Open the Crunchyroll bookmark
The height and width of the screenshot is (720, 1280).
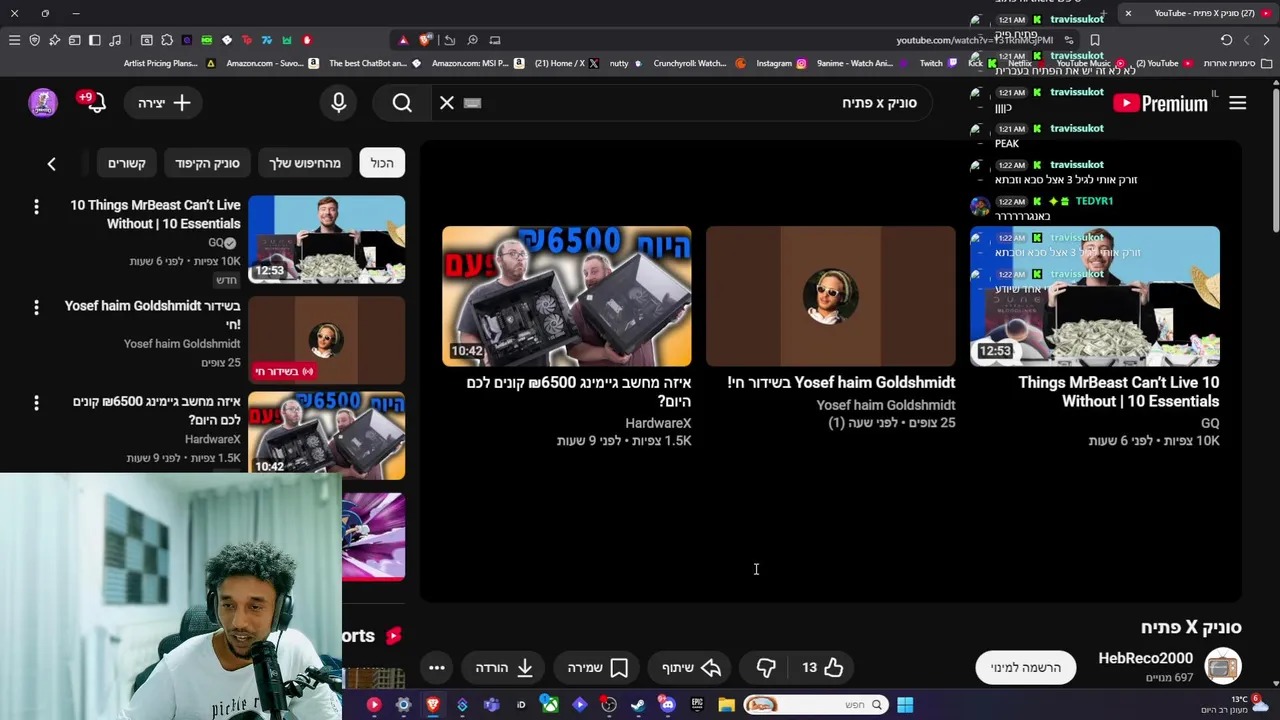(699, 63)
